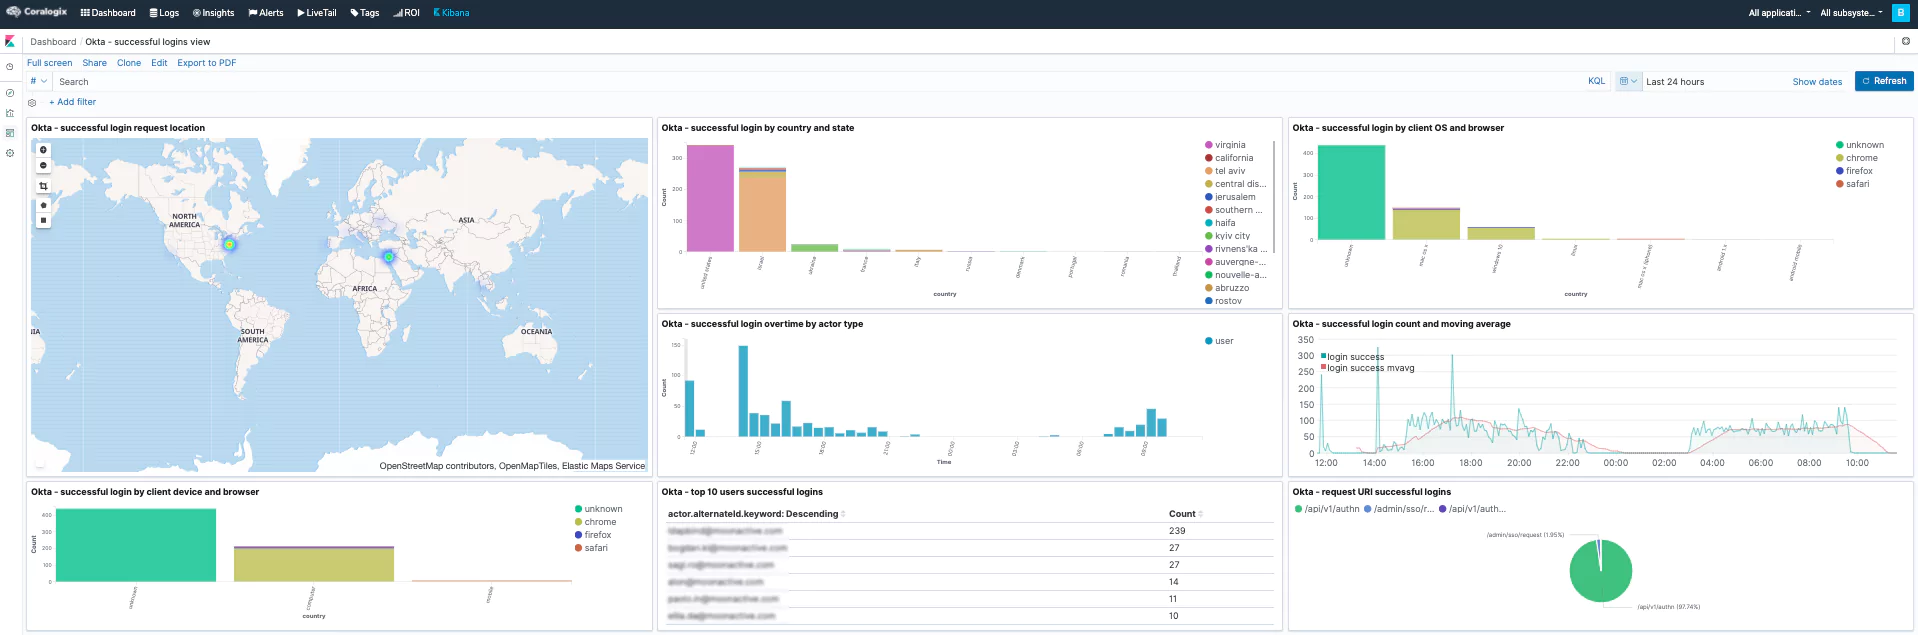
Task: Click Dashboard in the breadcrumb
Action: coord(53,42)
